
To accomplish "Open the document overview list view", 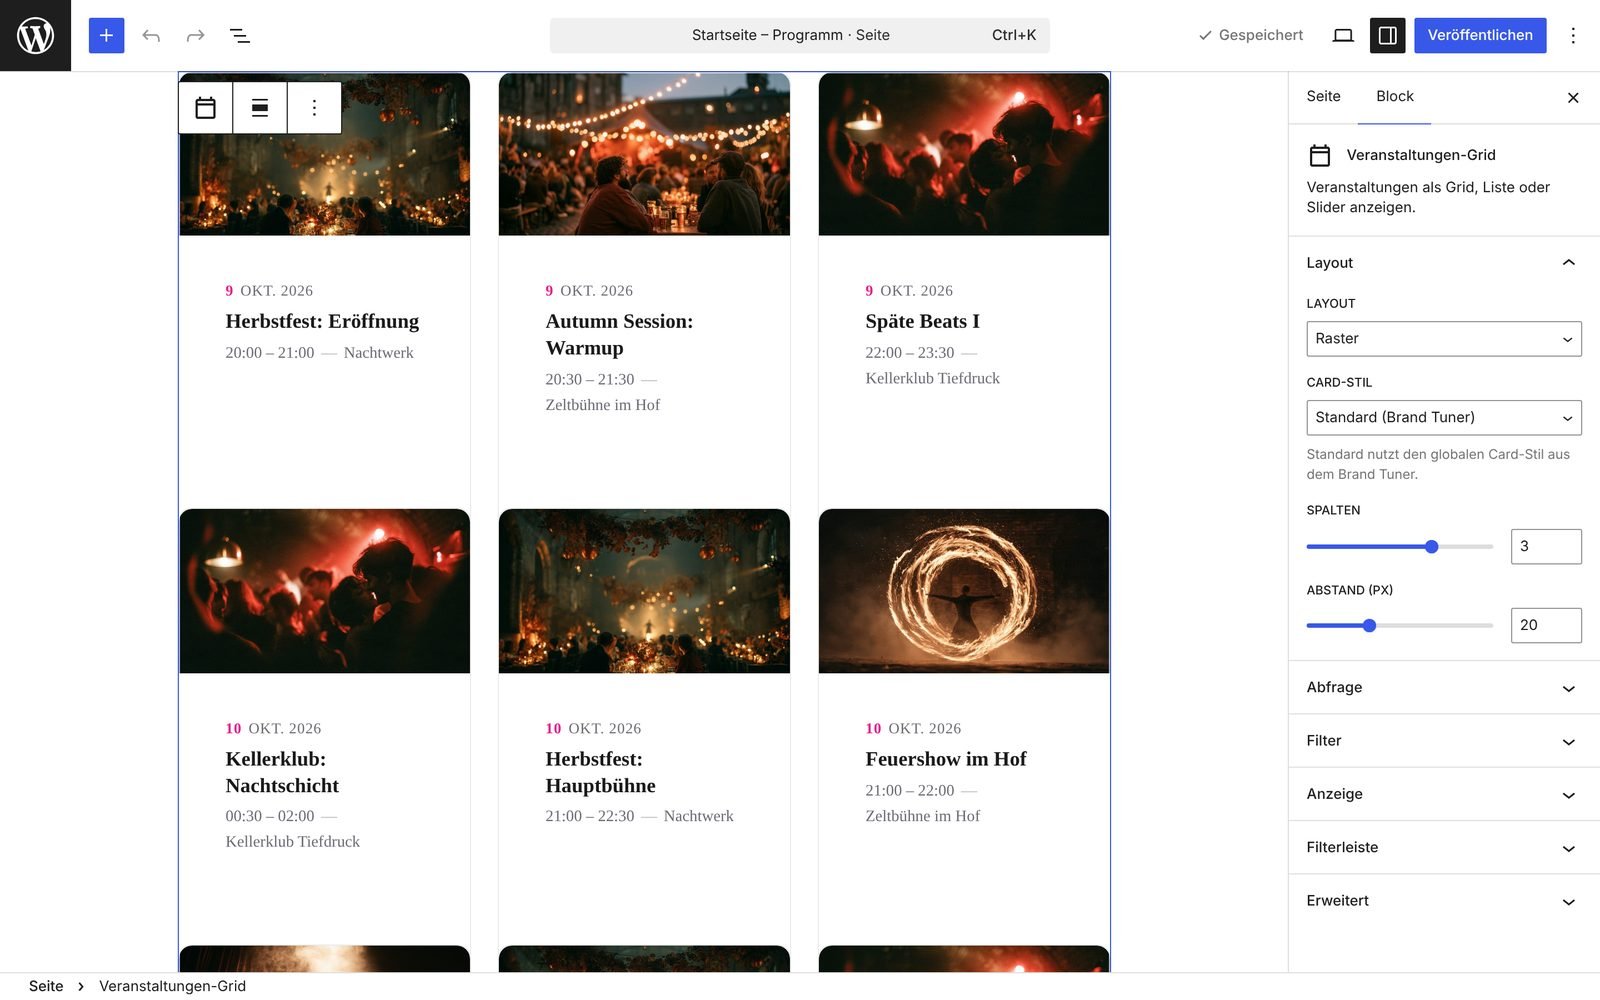I will (x=240, y=35).
